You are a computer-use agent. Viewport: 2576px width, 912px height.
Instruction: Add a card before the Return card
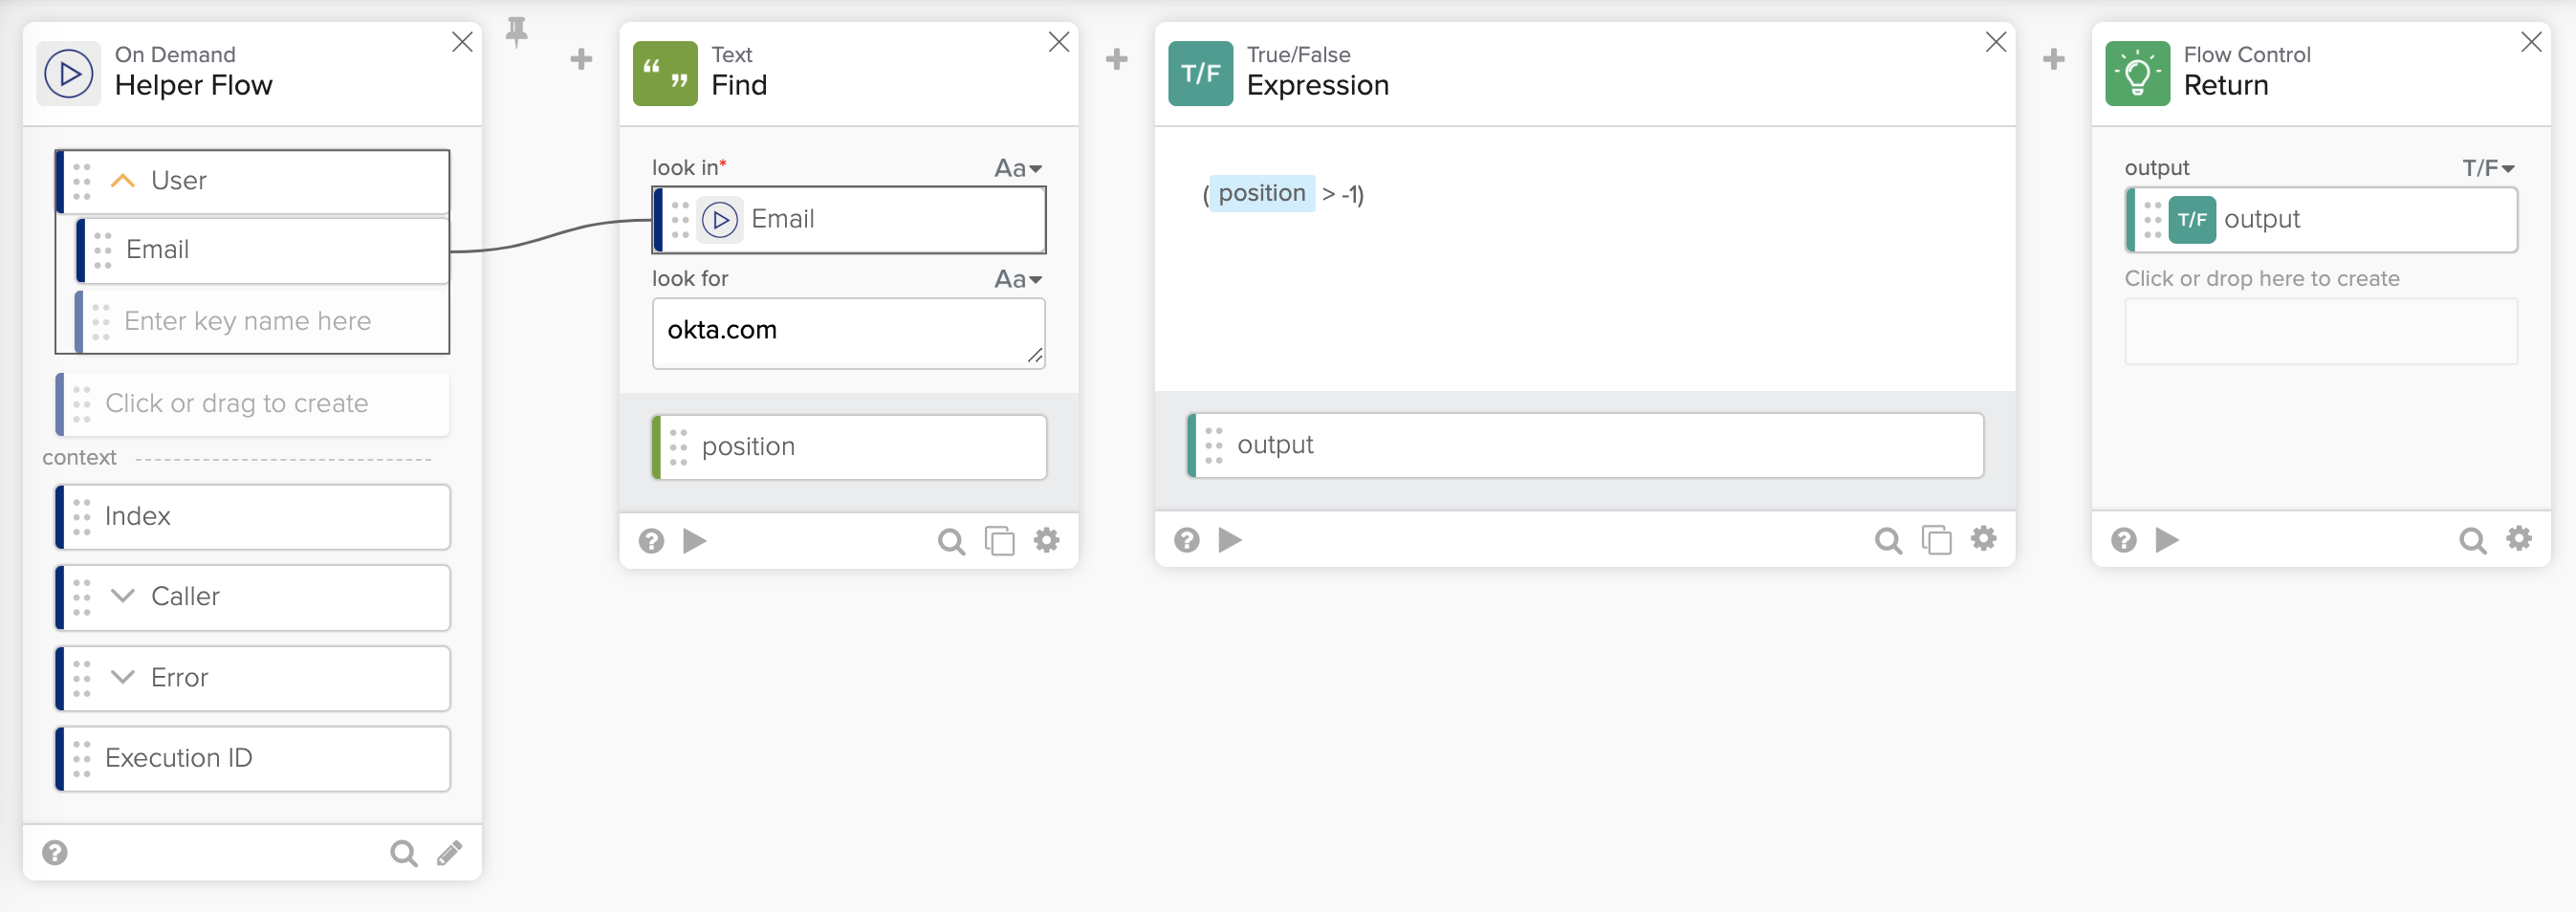click(x=2053, y=59)
